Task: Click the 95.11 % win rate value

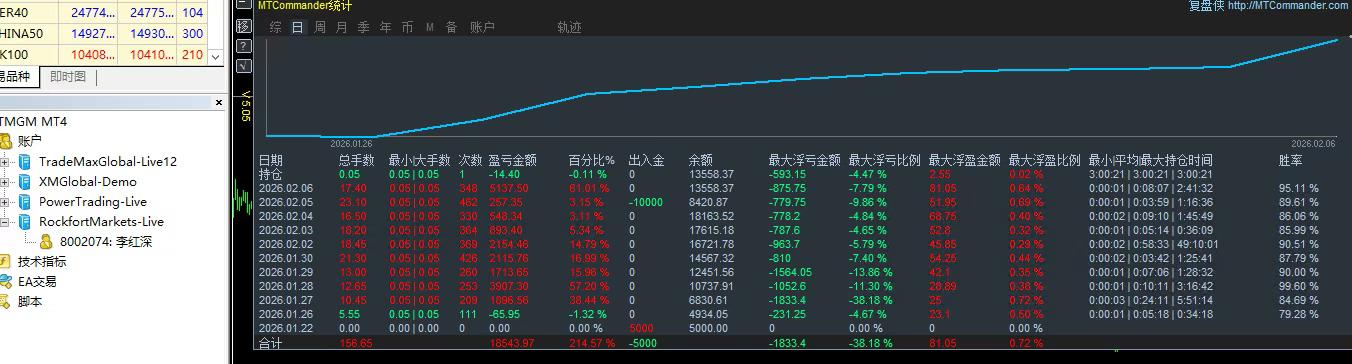Action: (1299, 188)
